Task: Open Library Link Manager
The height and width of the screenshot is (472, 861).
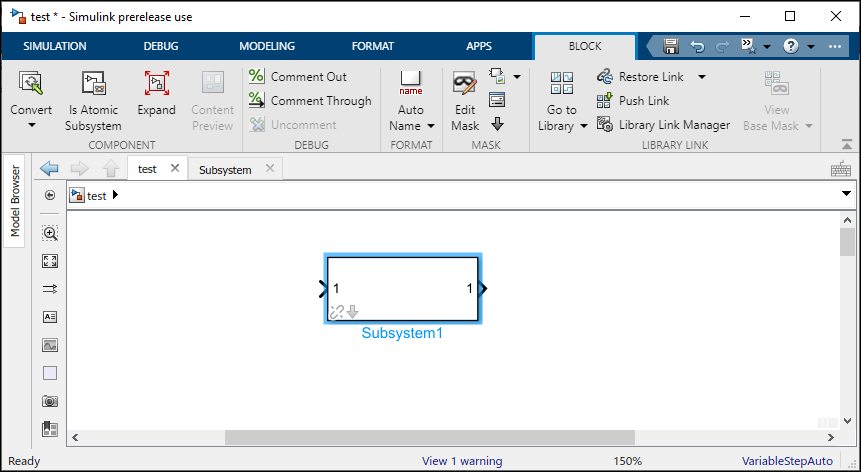Action: tap(663, 125)
